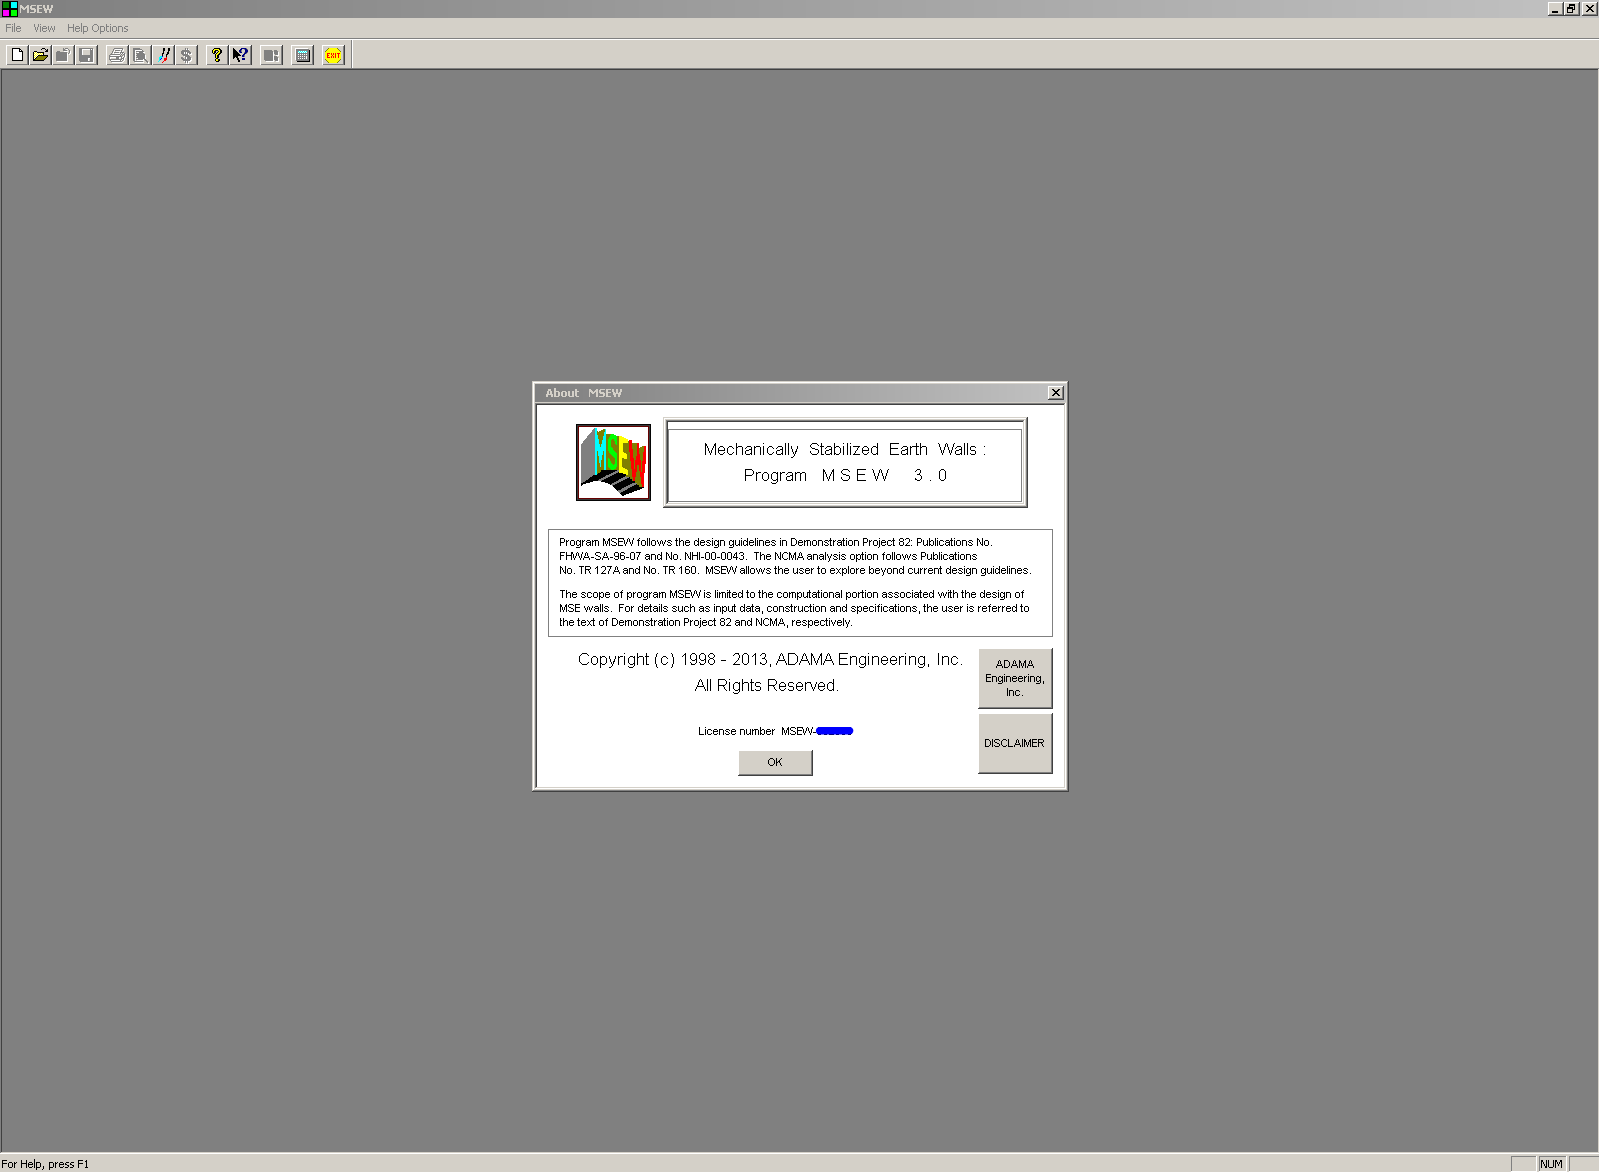Click the MSEW application icon in title bar
This screenshot has width=1599, height=1172.
pos(9,9)
